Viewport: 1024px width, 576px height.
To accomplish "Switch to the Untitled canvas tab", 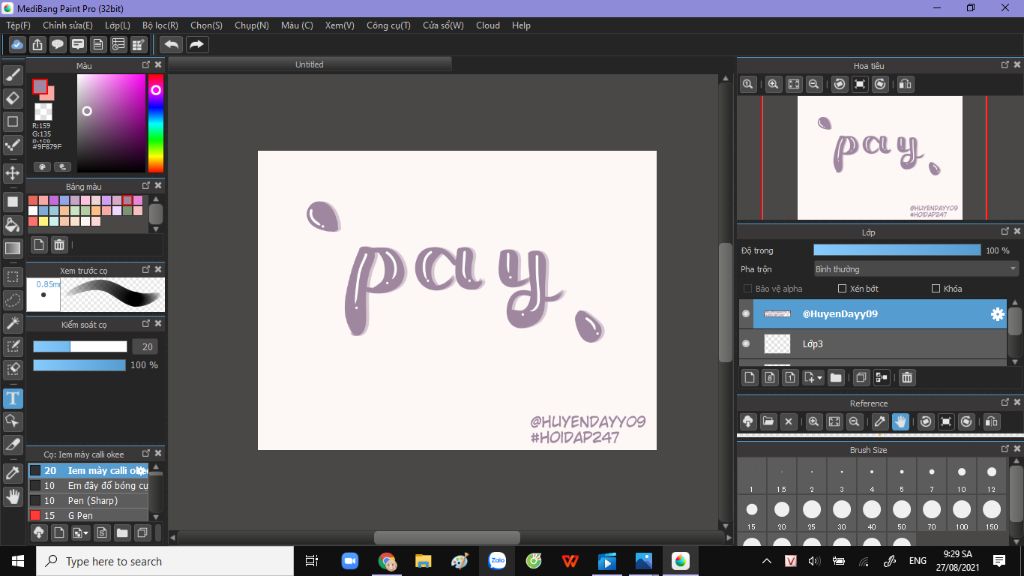I will click(310, 65).
